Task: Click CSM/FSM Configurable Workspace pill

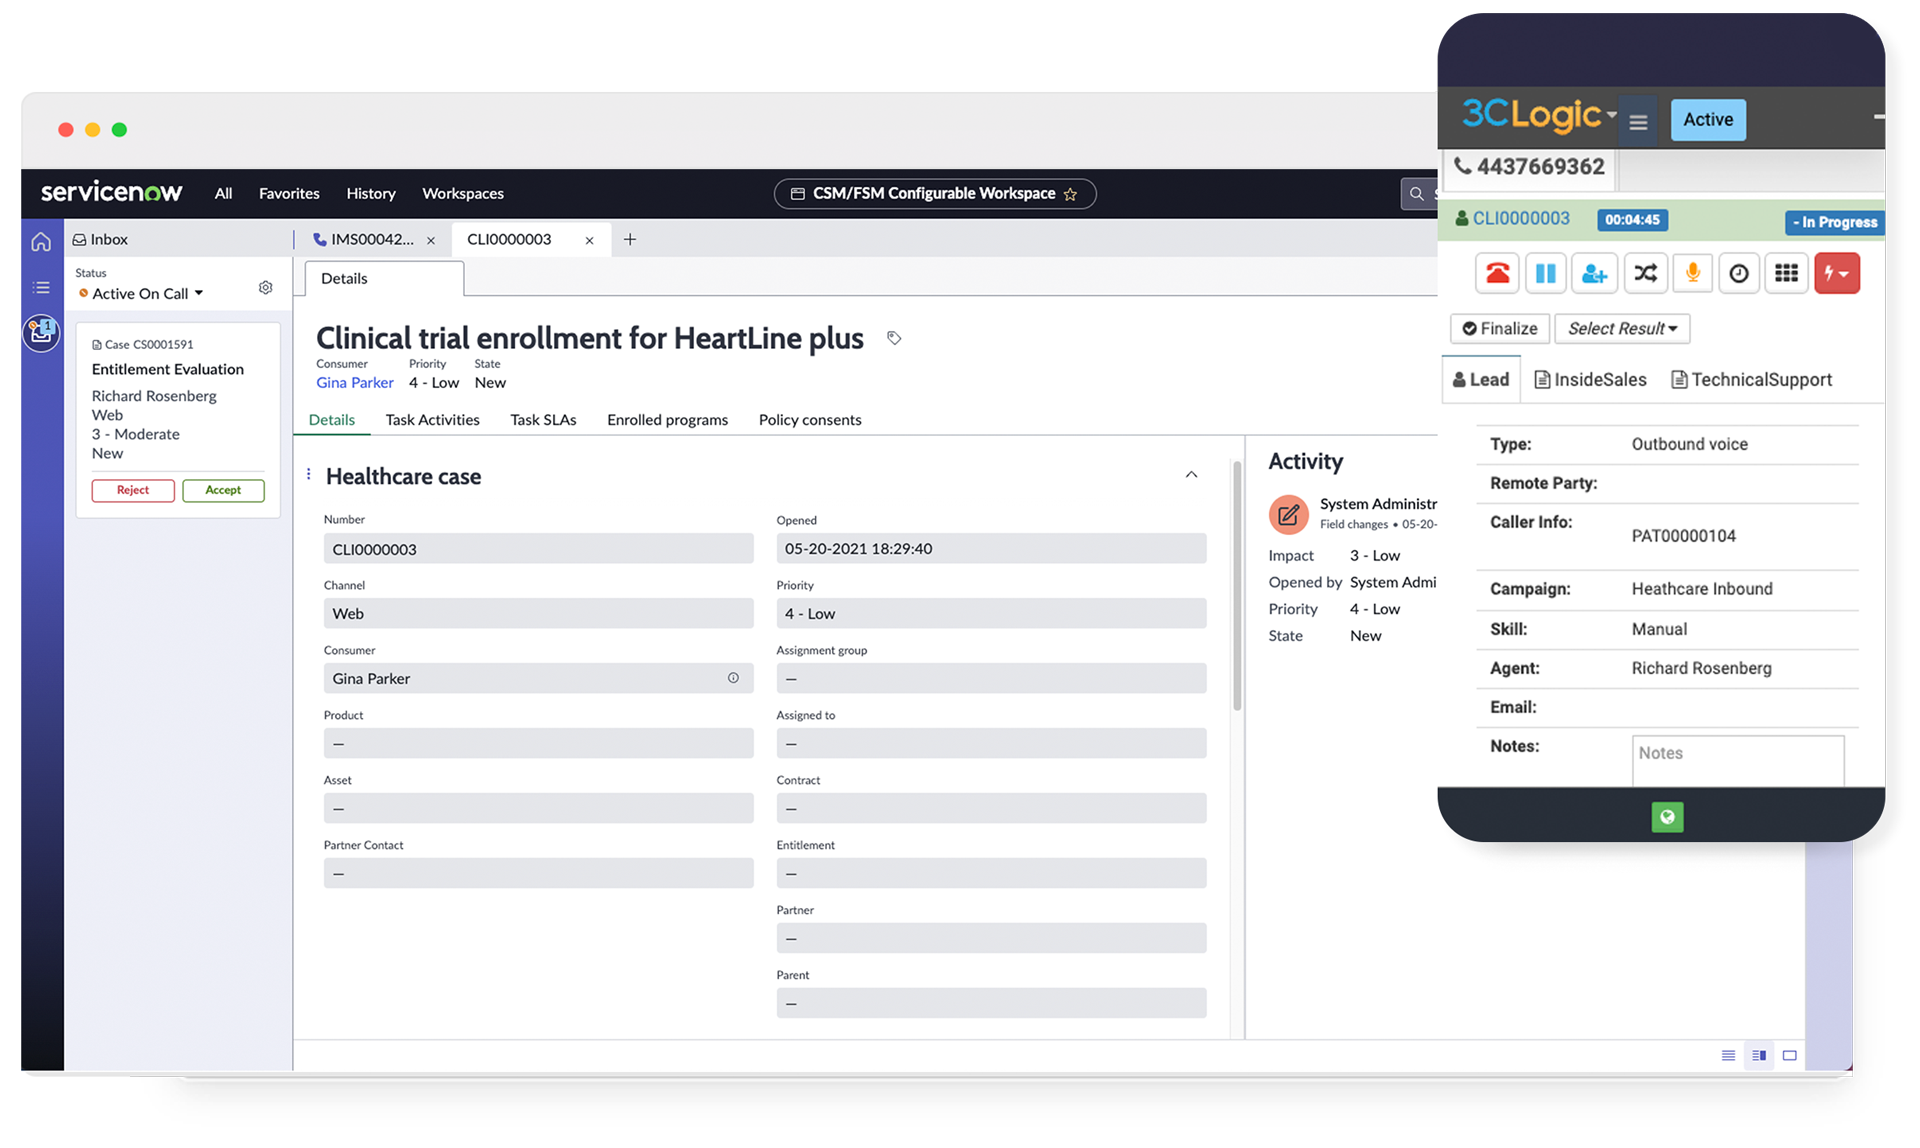Action: coord(935,193)
